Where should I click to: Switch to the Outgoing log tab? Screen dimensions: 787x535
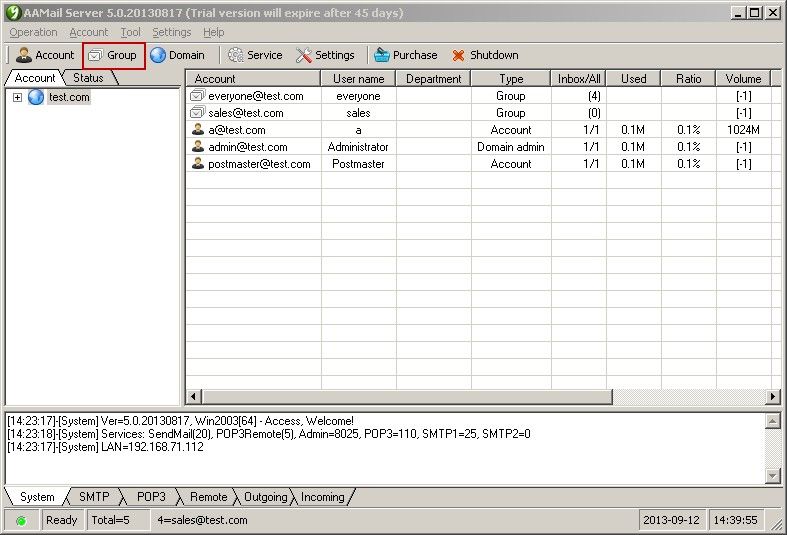point(266,497)
